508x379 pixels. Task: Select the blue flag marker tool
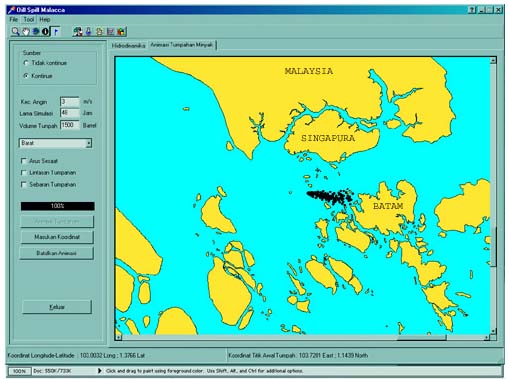coord(55,32)
